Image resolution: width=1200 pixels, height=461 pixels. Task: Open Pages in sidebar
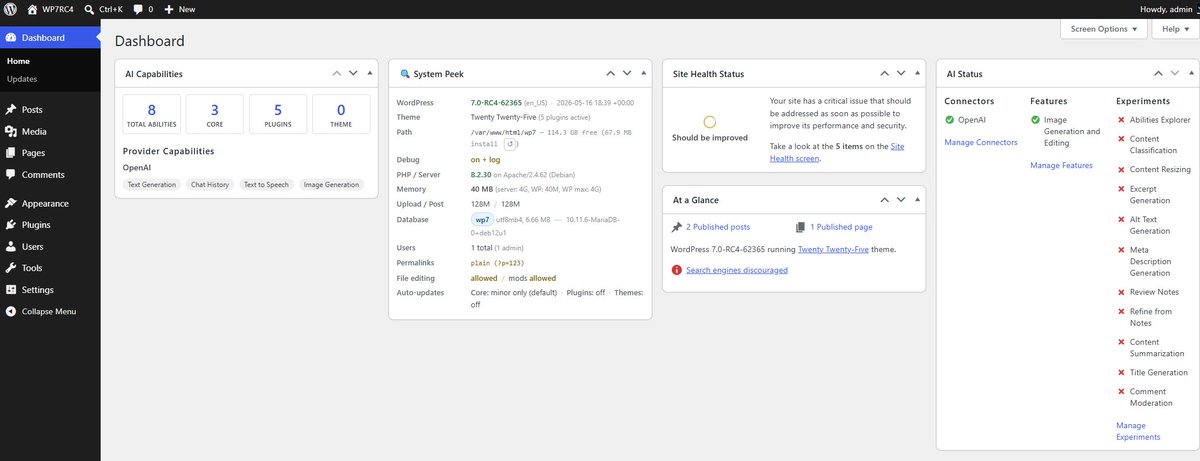[x=50, y=153]
